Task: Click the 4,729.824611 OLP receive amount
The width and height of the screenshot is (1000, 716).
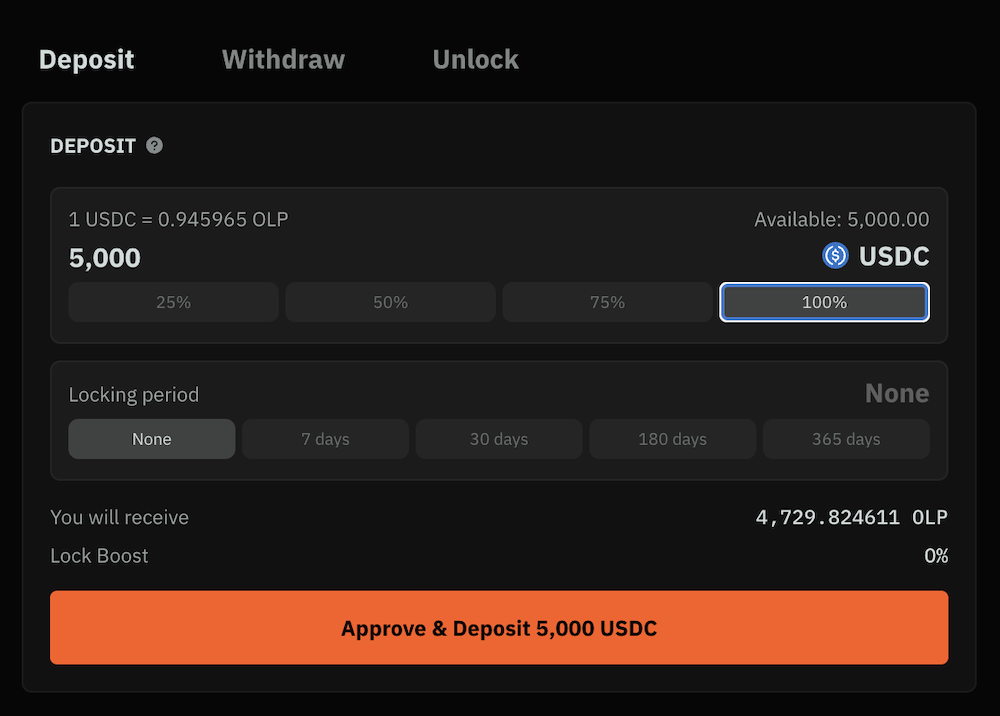Action: [850, 518]
